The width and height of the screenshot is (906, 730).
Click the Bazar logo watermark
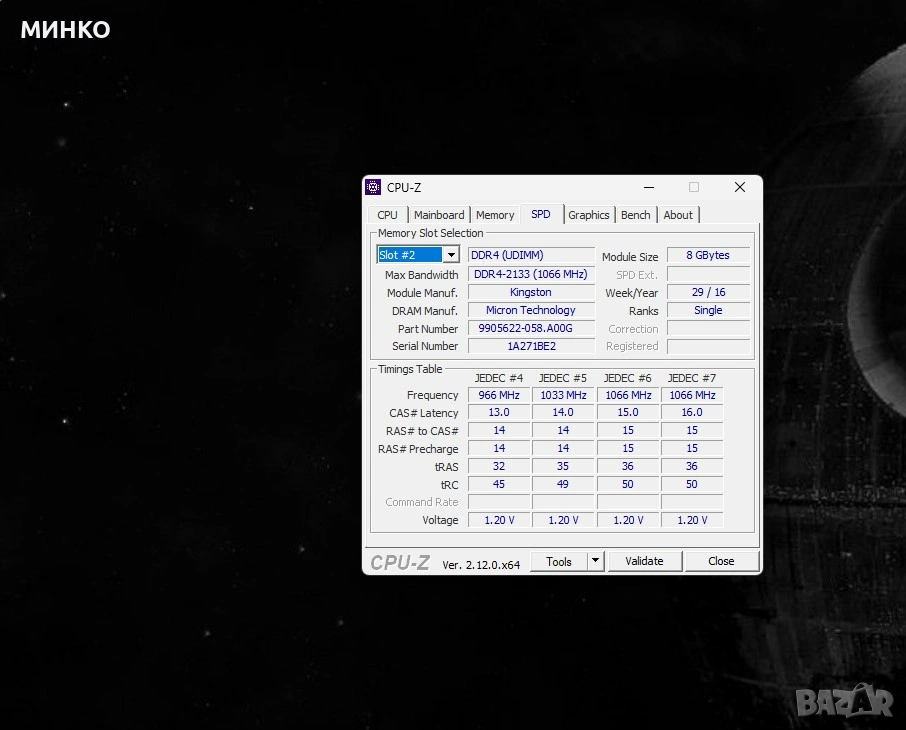(x=846, y=703)
